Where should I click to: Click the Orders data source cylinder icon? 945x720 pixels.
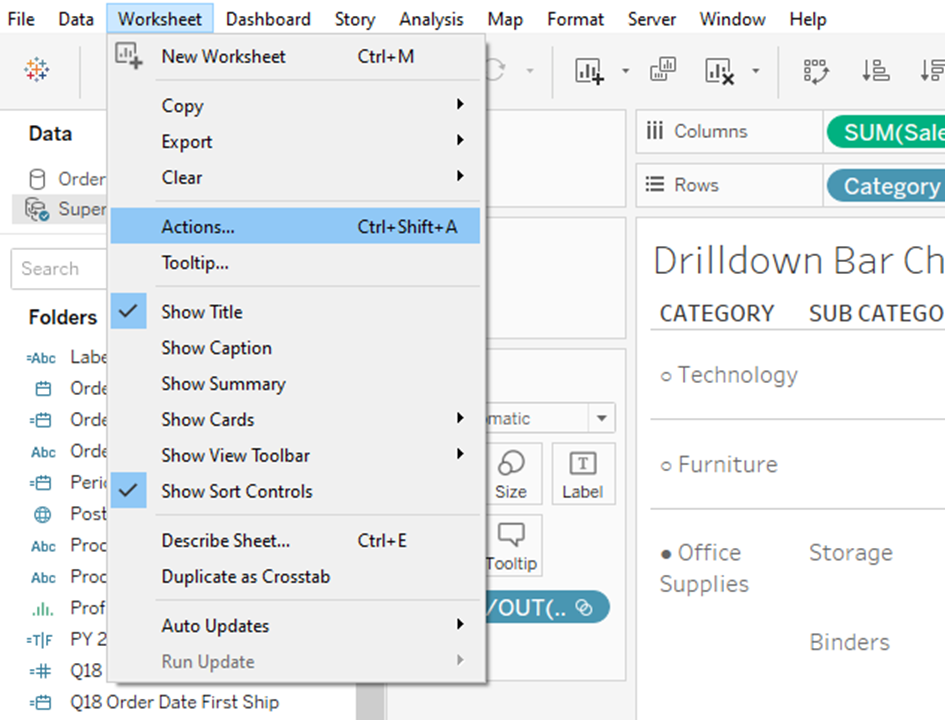[37, 179]
